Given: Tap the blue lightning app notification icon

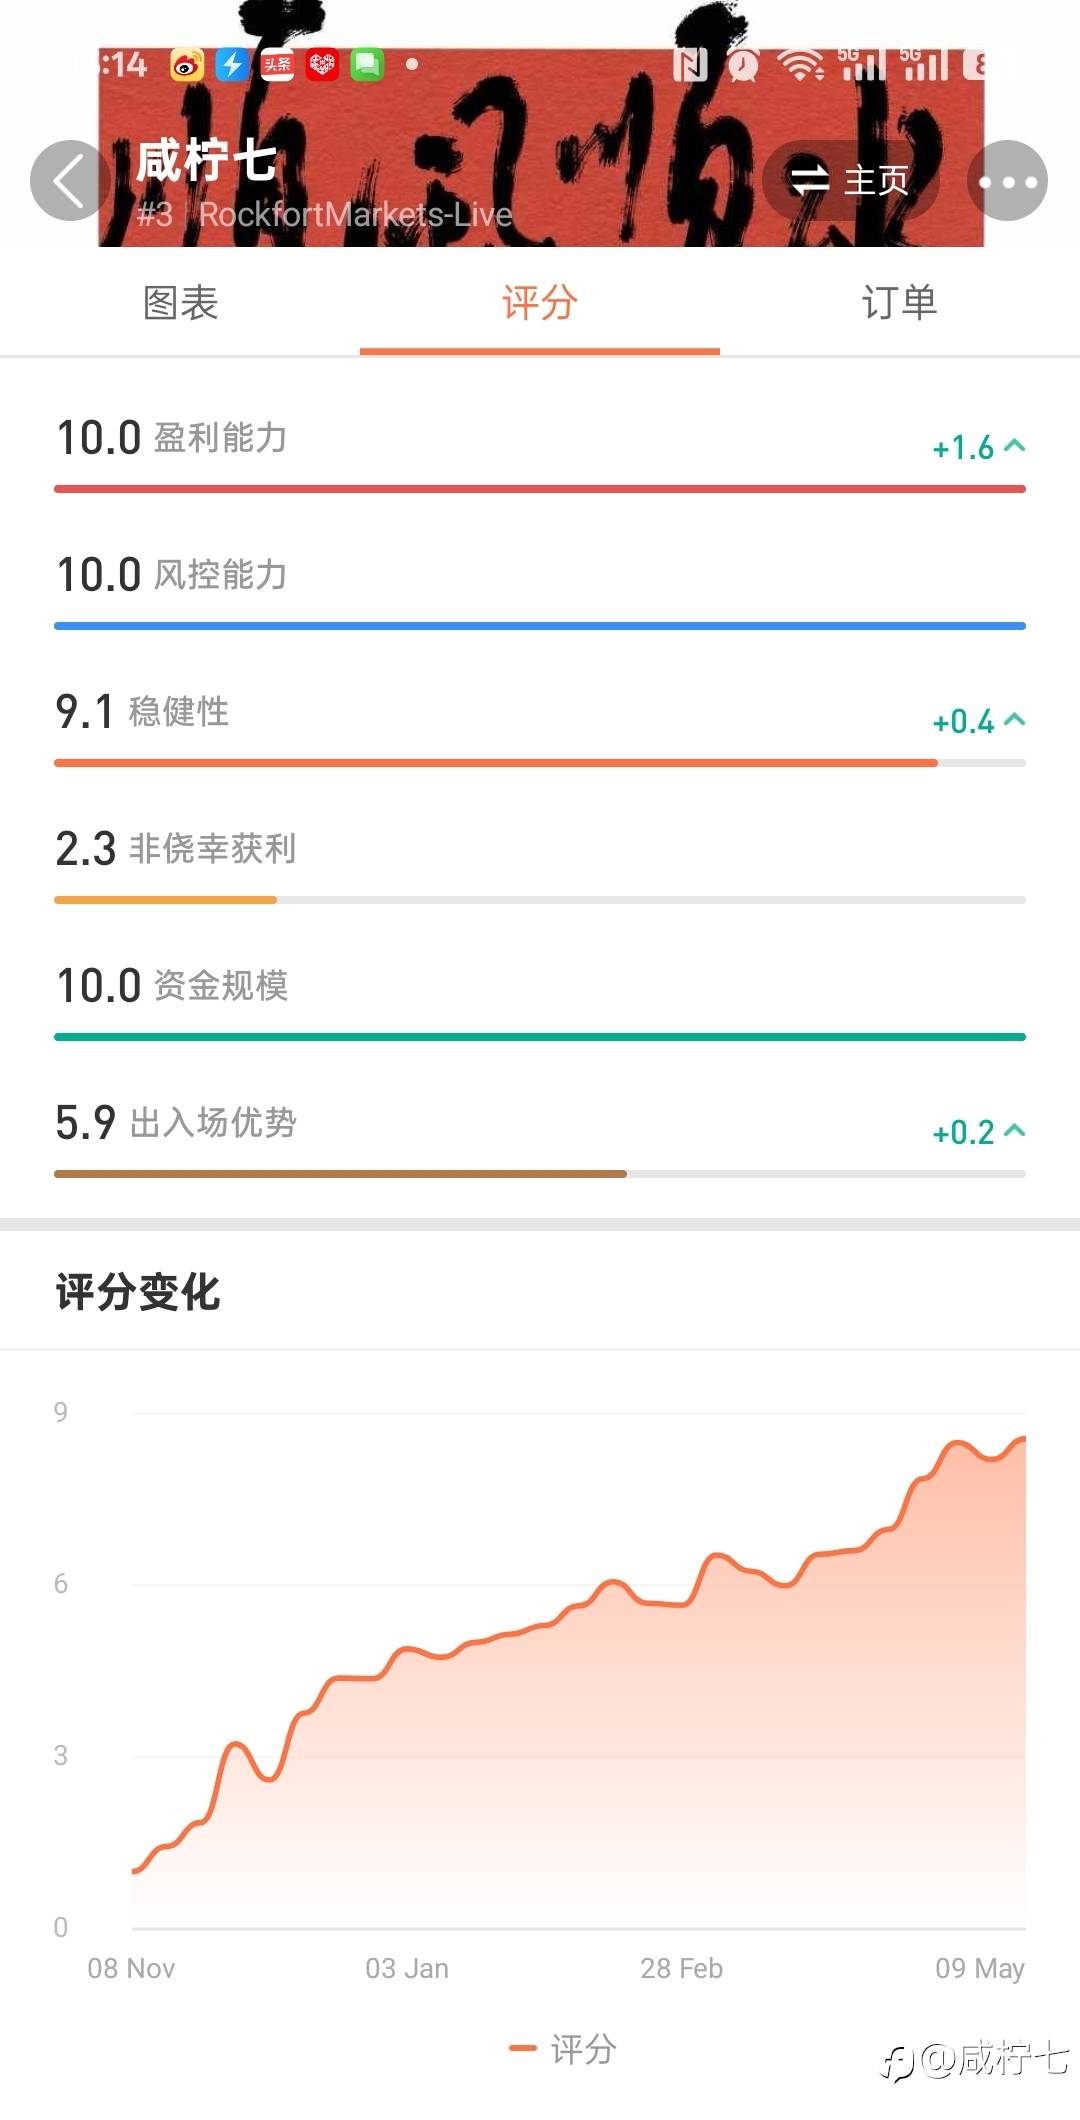Looking at the screenshot, I should tap(232, 65).
